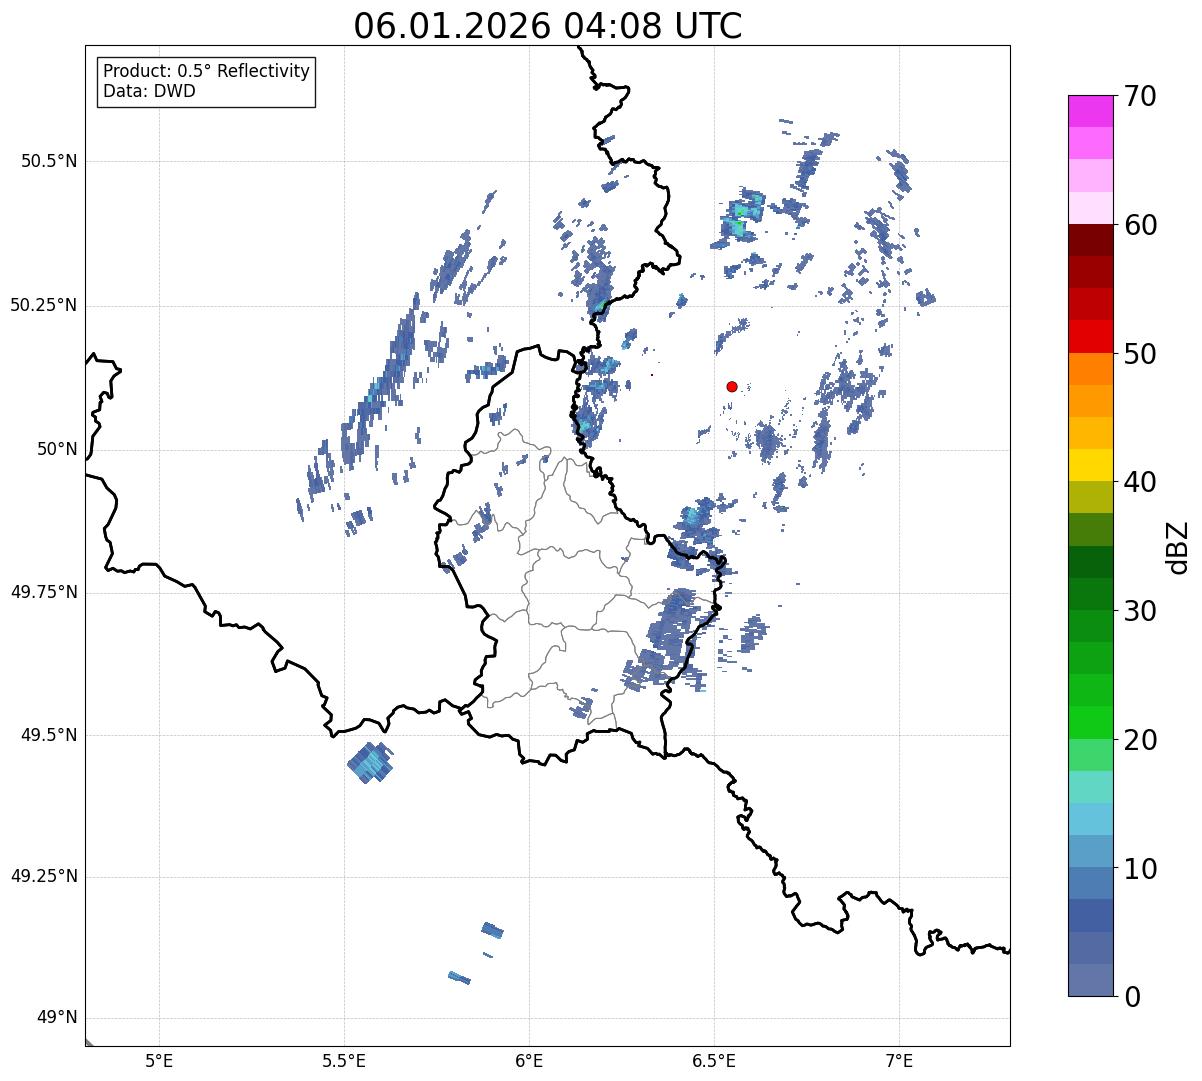Click the red station marker dot
This screenshot has height=1081, width=1202.
(732, 386)
